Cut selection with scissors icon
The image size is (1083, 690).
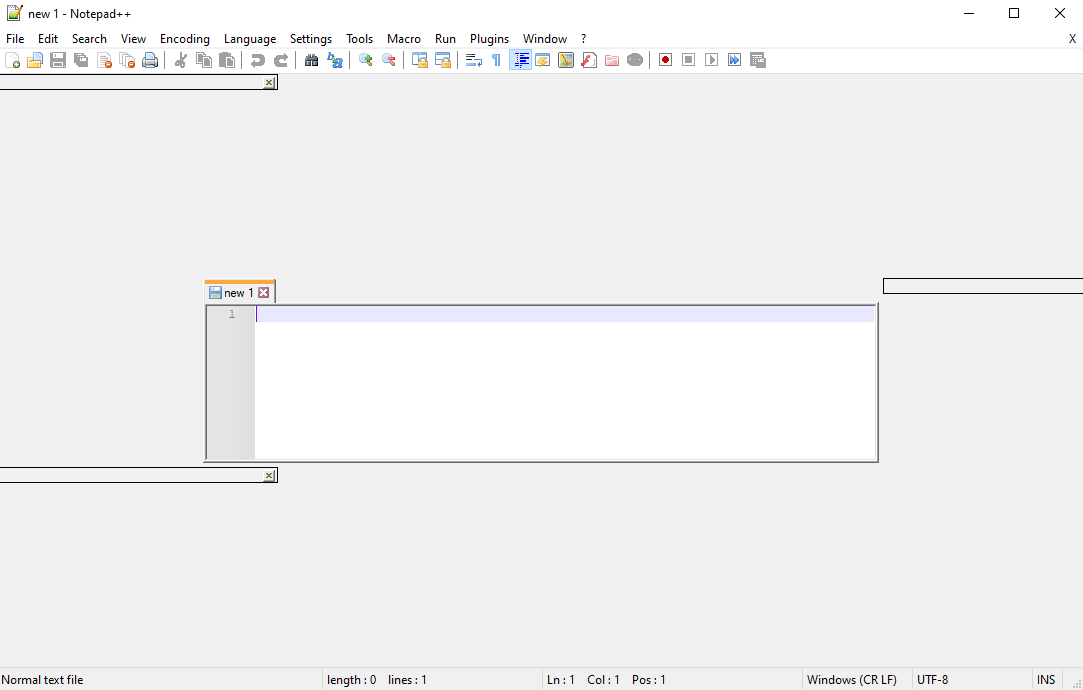(181, 60)
